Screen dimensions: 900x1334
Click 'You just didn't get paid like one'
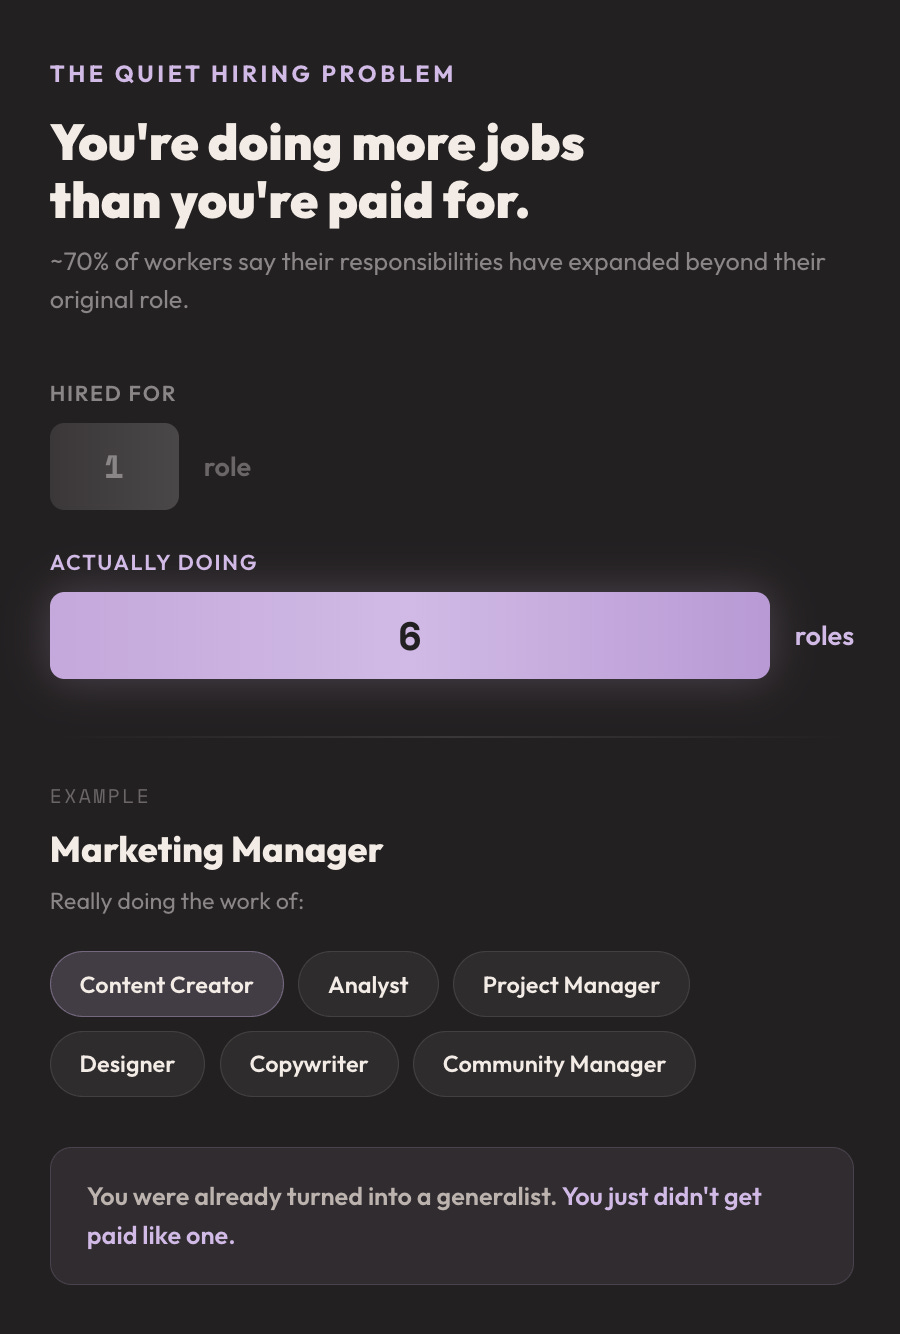424,1216
